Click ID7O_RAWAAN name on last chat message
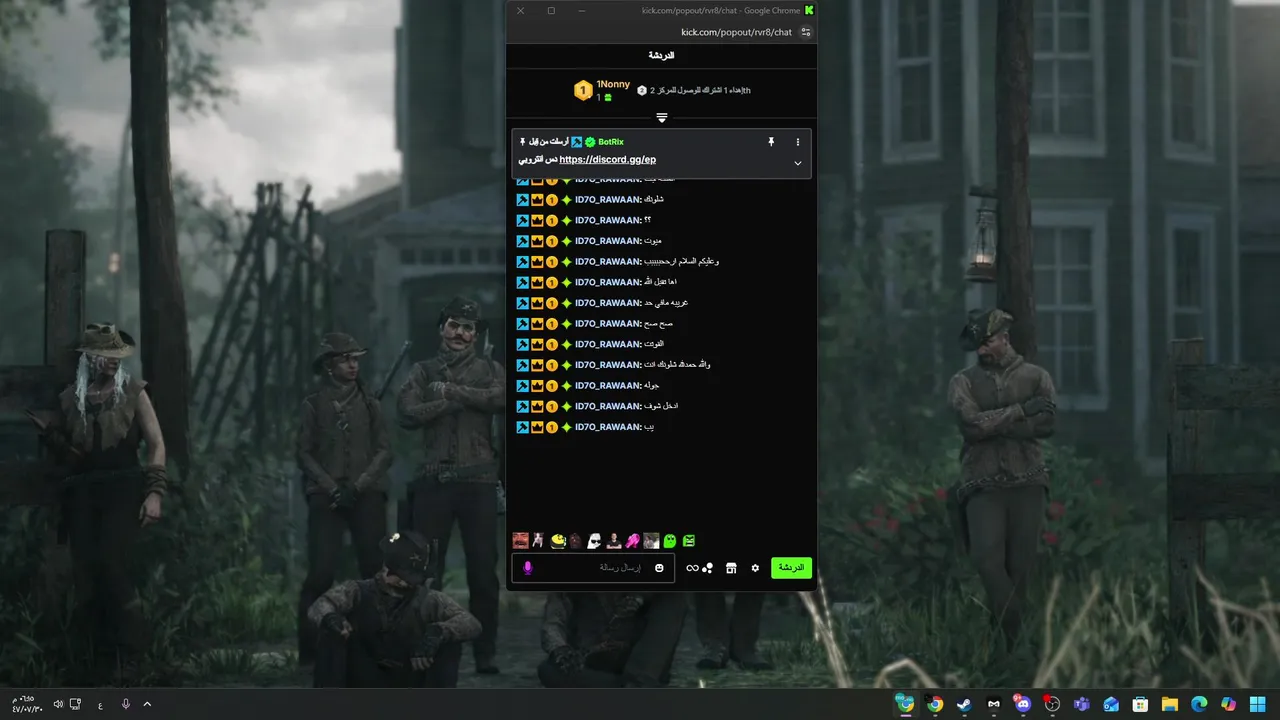The height and width of the screenshot is (720, 1280). point(608,427)
